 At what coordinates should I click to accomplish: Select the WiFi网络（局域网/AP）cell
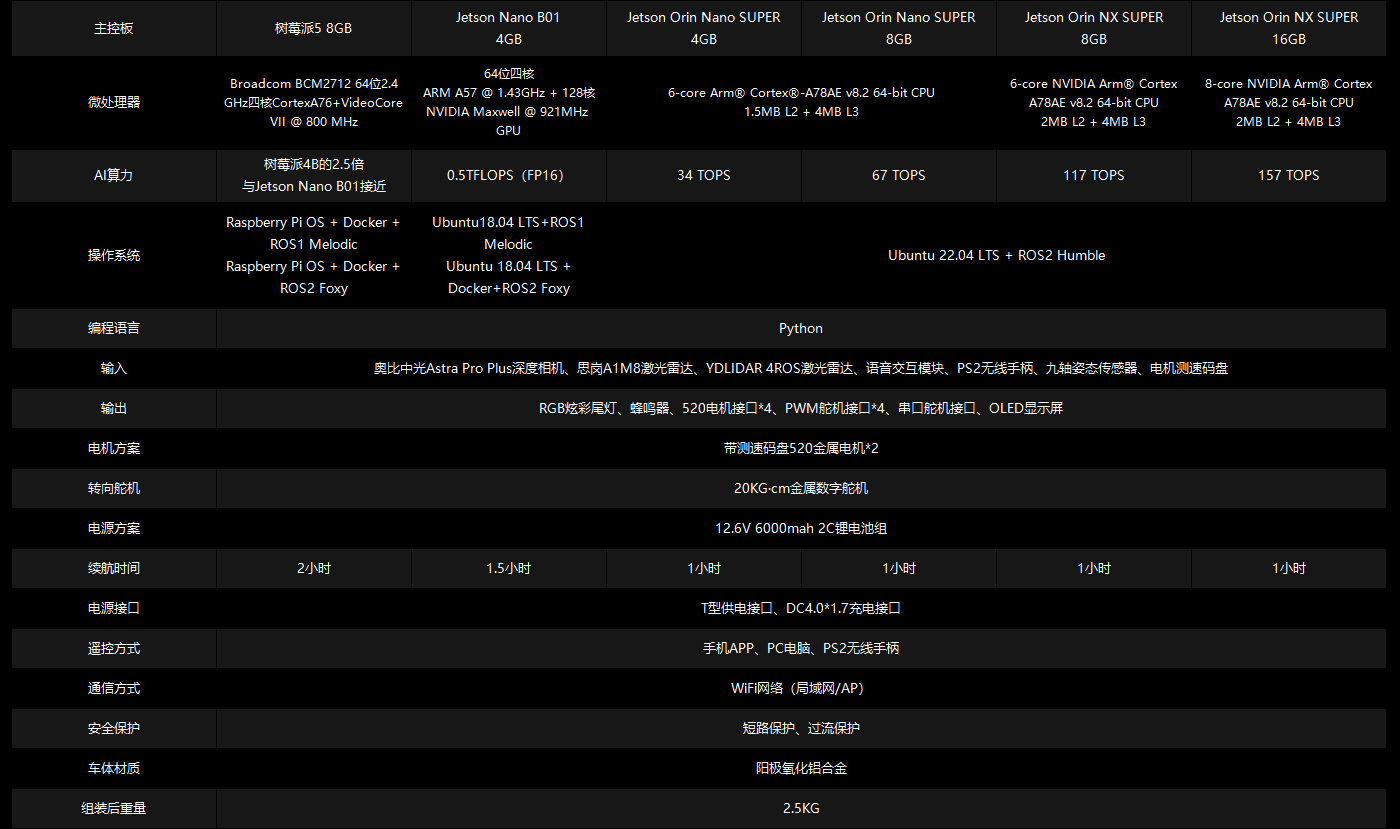point(801,688)
